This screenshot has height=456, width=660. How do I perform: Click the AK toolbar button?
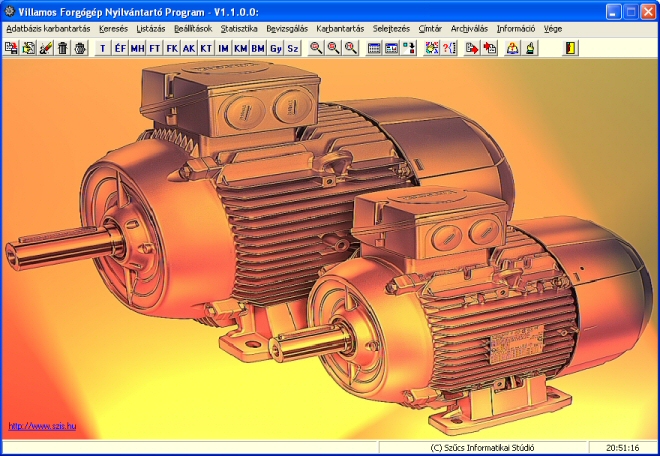[x=189, y=48]
